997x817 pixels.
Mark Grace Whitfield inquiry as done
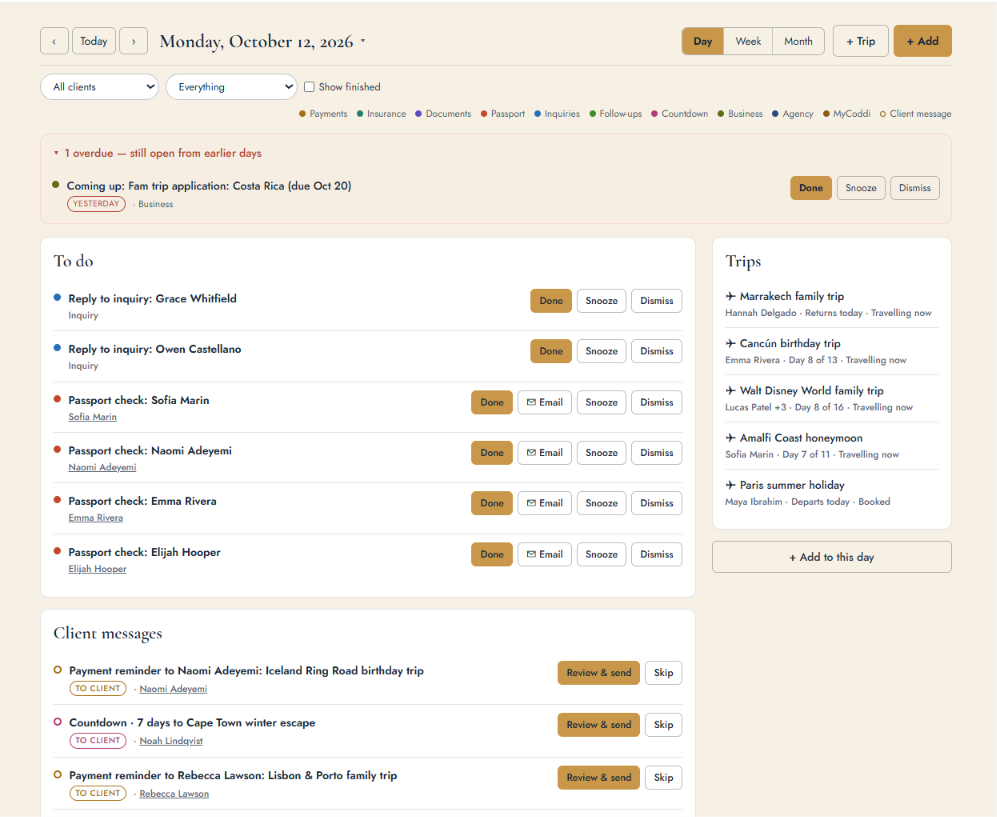point(551,301)
